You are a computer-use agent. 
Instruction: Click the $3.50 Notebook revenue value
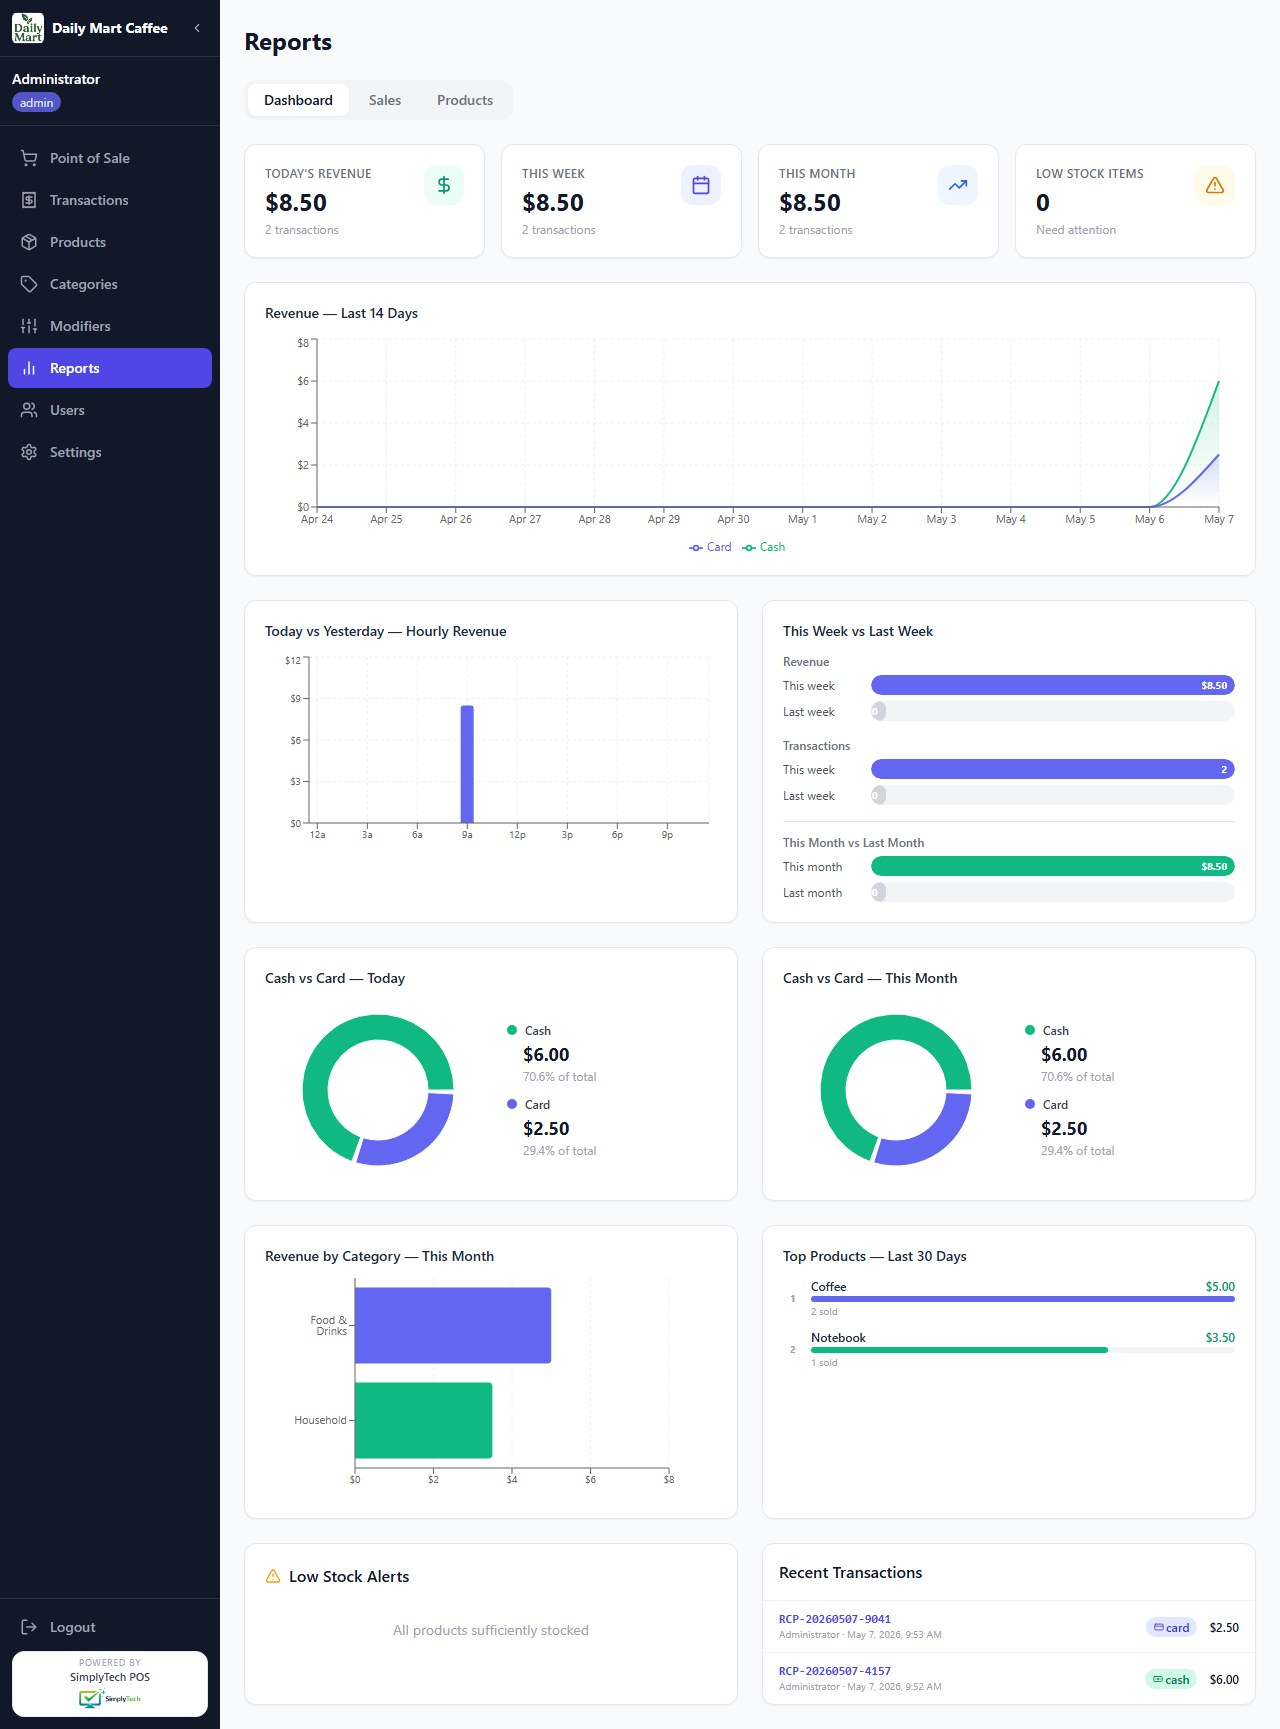point(1220,1338)
